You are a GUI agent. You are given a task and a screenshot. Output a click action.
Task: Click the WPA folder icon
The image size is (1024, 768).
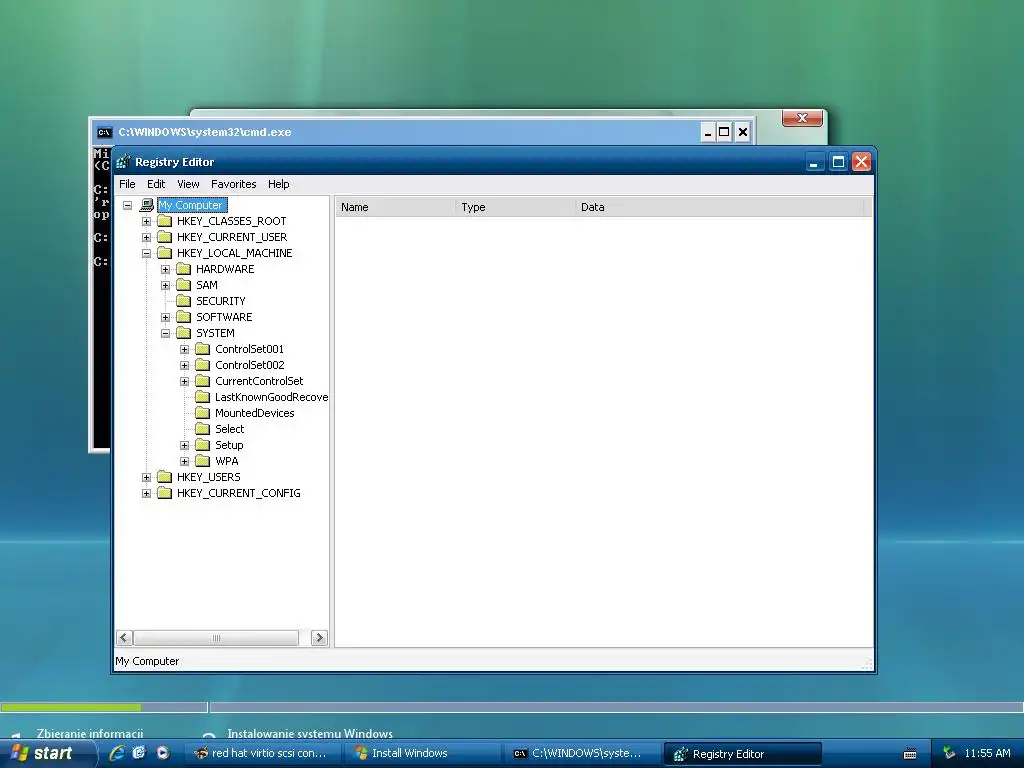(202, 461)
